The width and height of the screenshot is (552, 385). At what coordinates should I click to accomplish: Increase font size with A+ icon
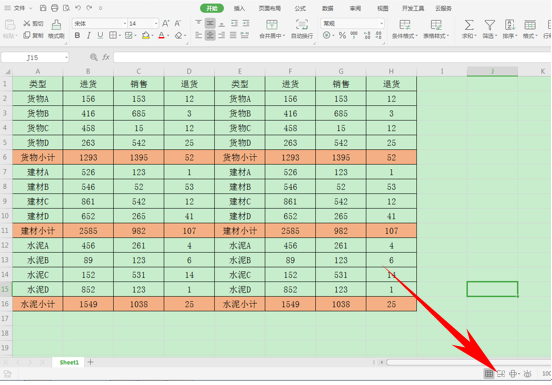click(x=165, y=23)
